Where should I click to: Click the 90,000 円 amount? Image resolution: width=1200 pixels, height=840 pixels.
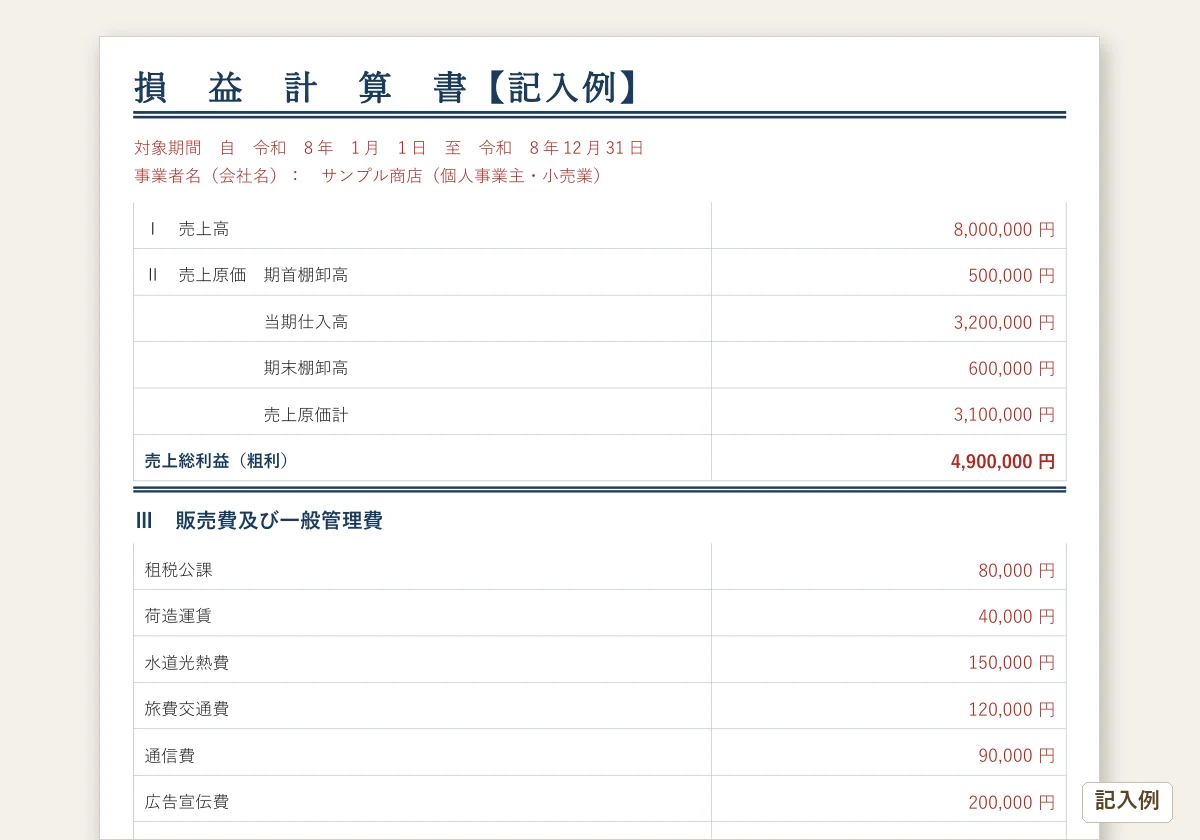pyautogui.click(x=1016, y=755)
